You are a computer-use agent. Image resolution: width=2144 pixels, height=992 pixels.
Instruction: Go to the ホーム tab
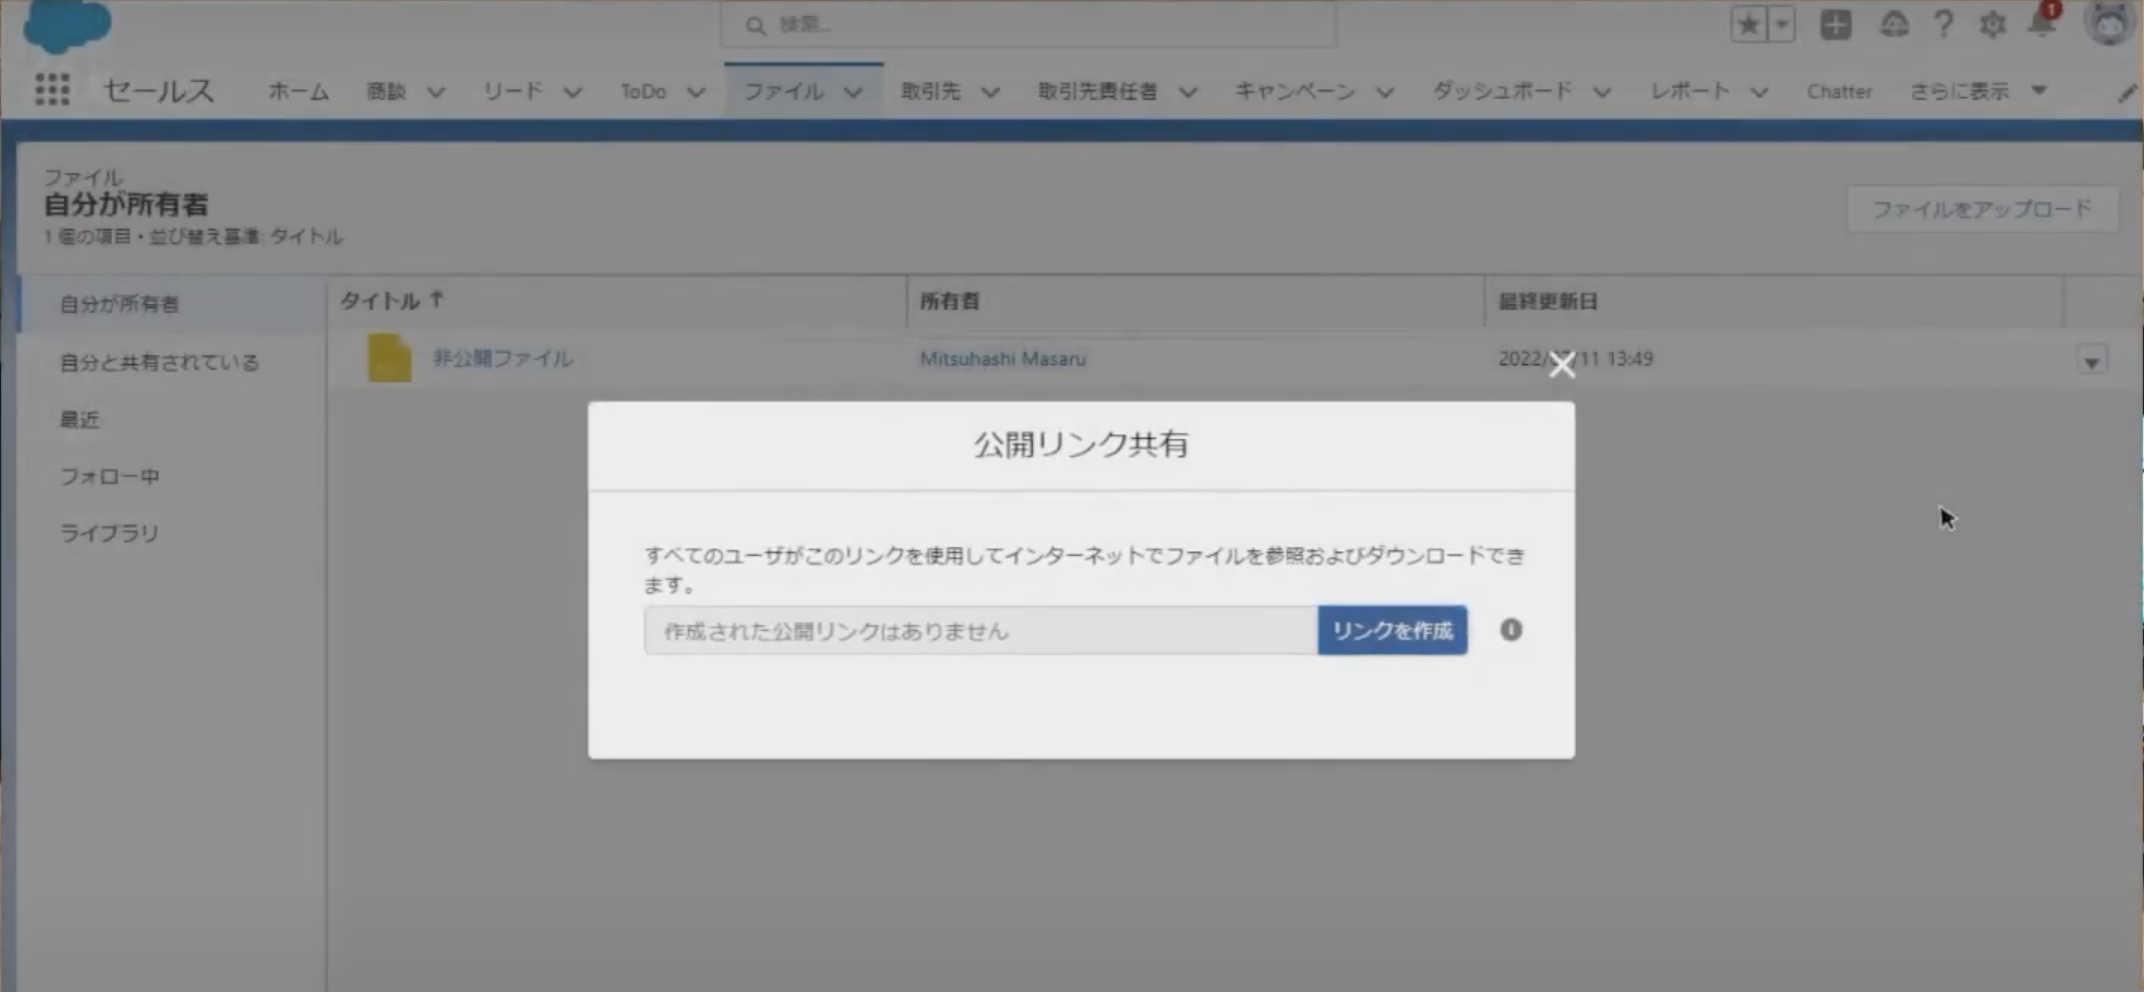click(298, 91)
